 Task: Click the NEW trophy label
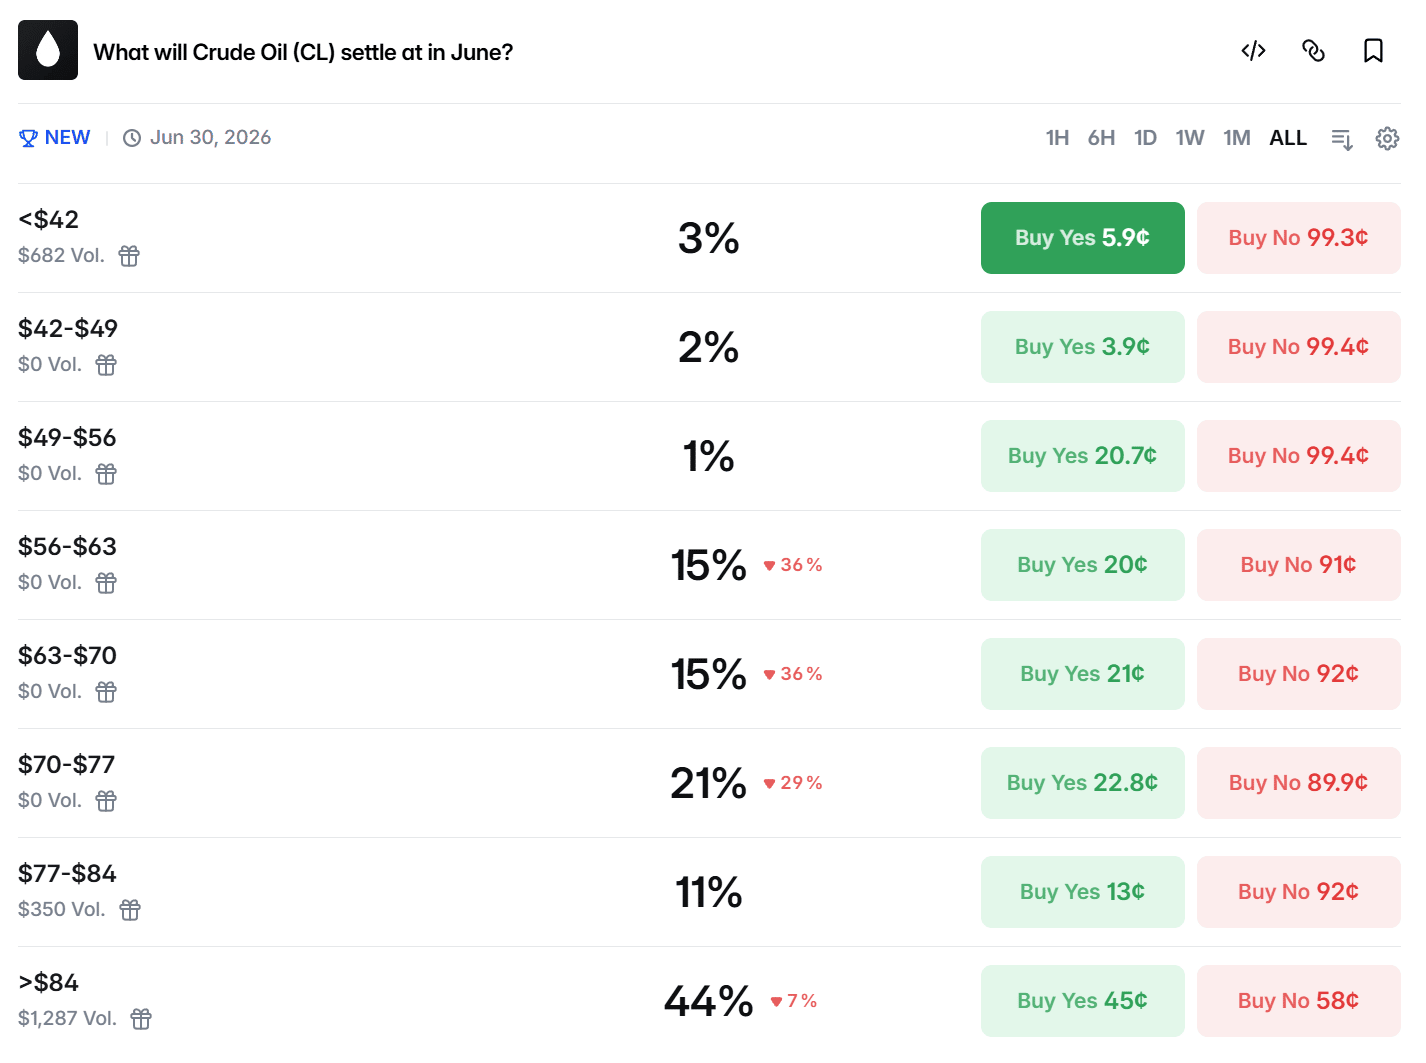point(55,138)
